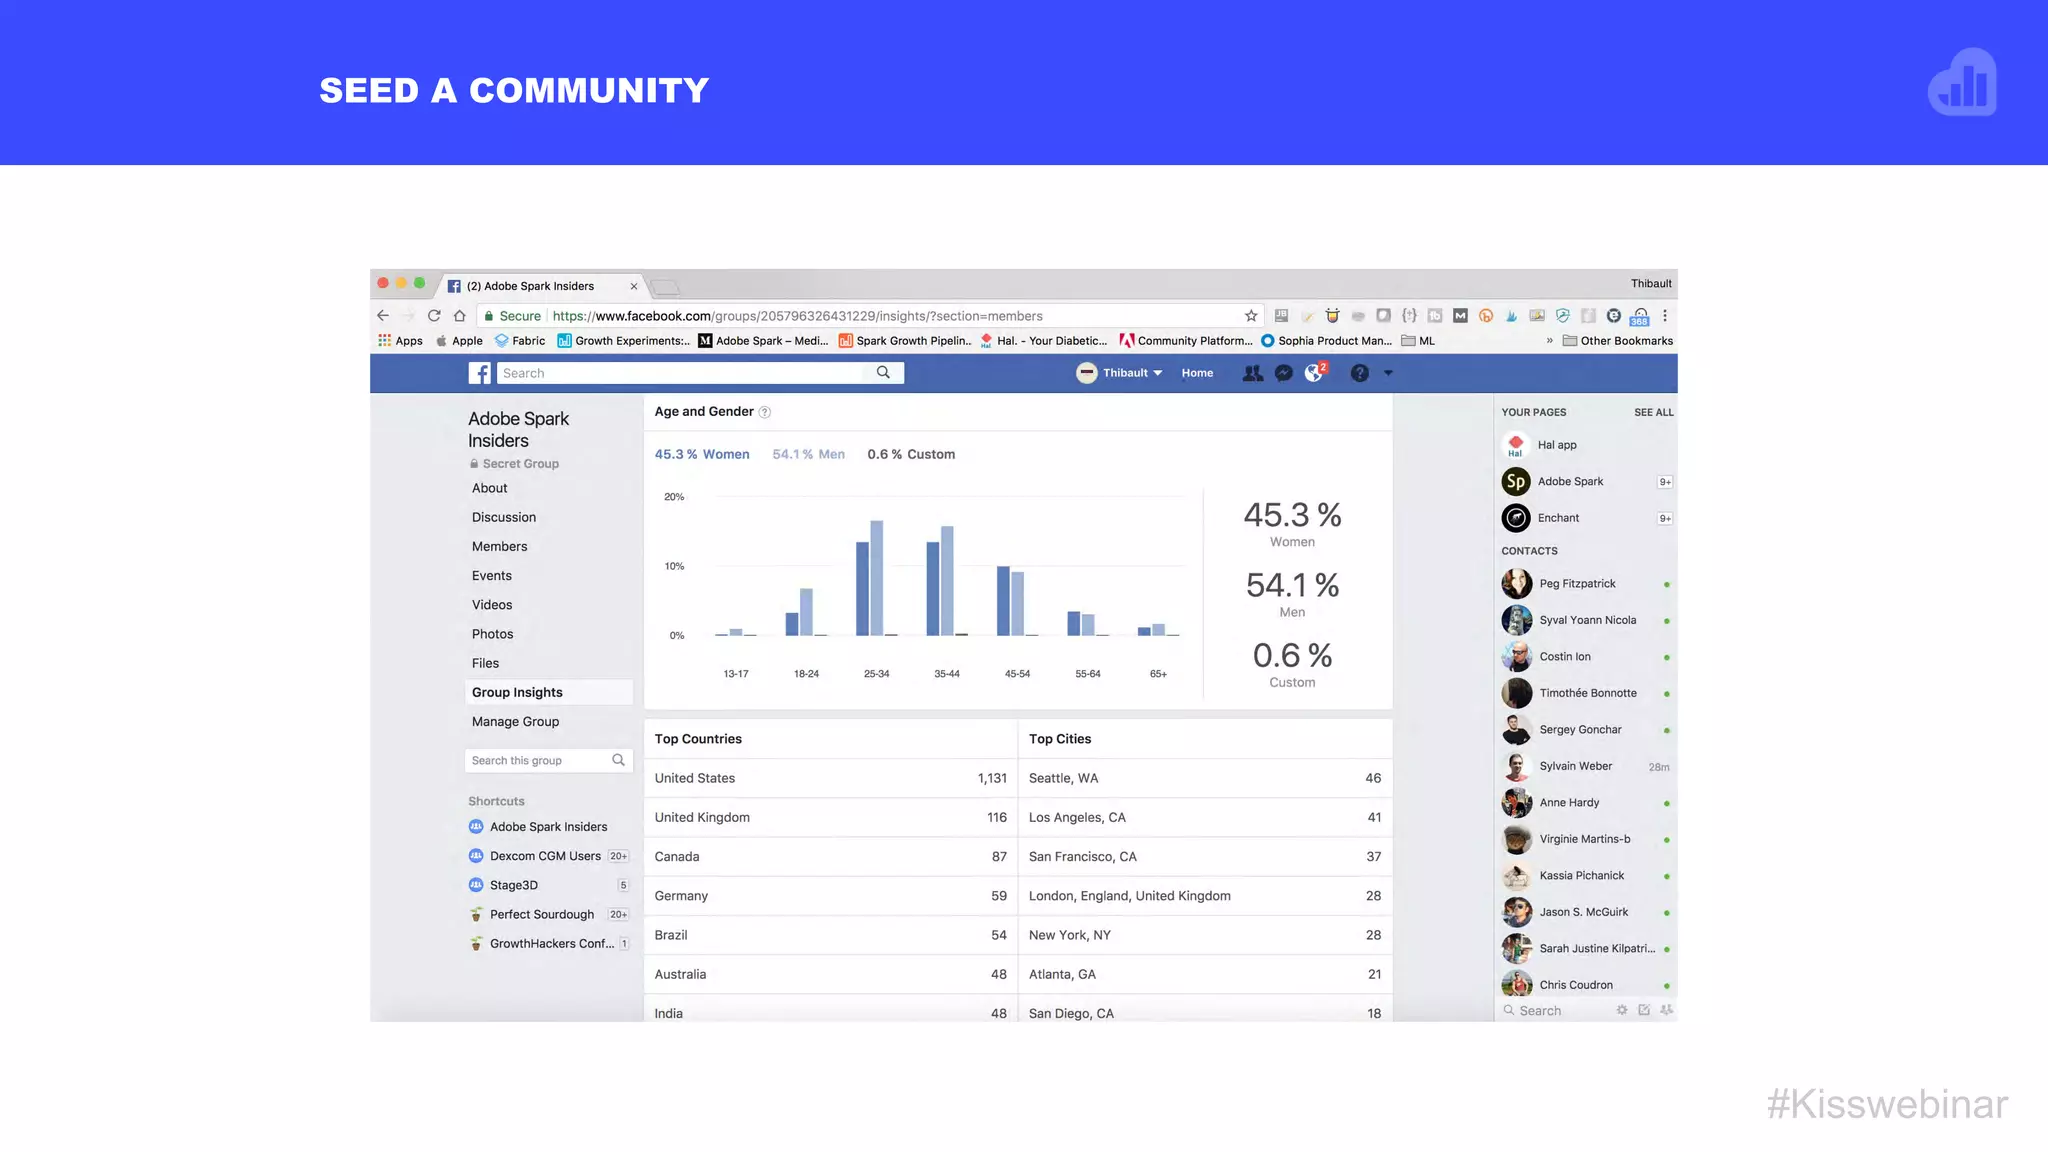Open Facebook help question mark icon
This screenshot has height=1152, width=2048.
(1359, 373)
